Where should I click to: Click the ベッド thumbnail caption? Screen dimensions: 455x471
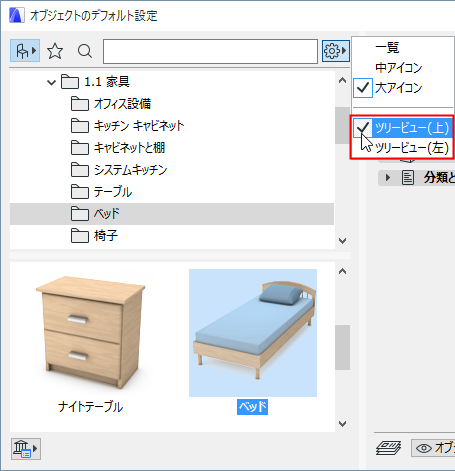point(252,407)
